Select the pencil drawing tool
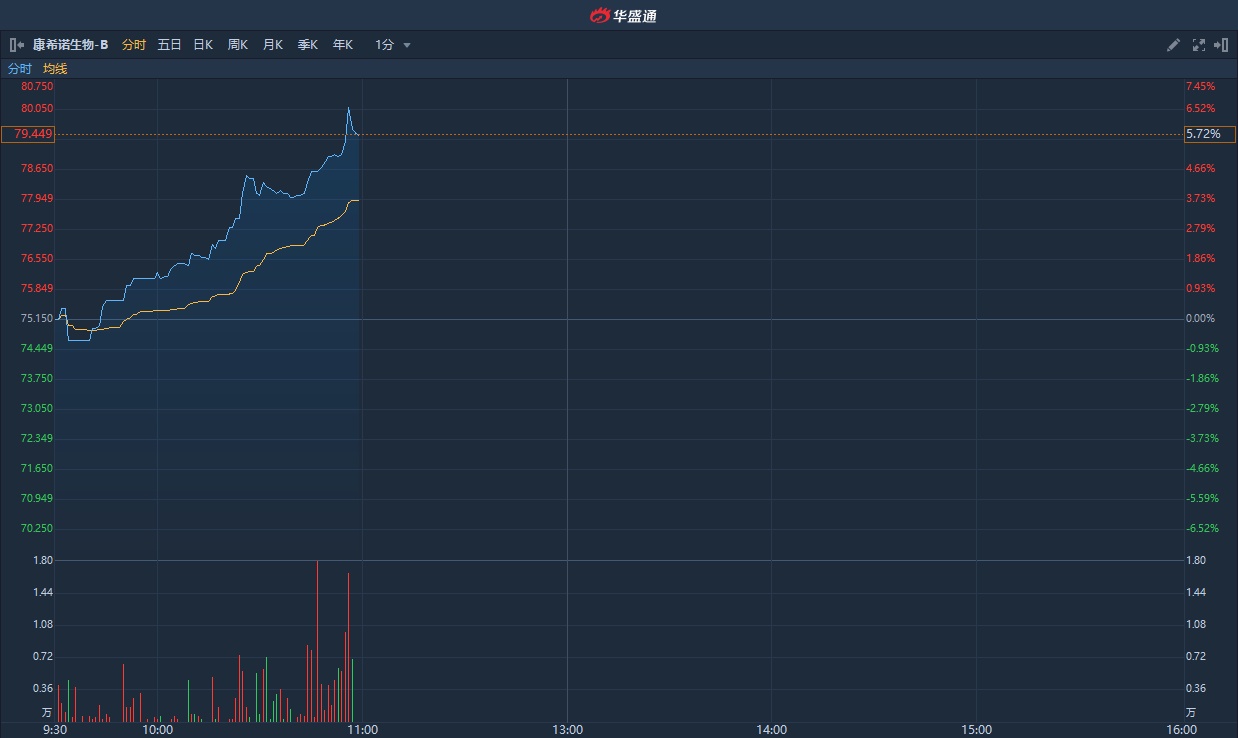 coord(1174,45)
